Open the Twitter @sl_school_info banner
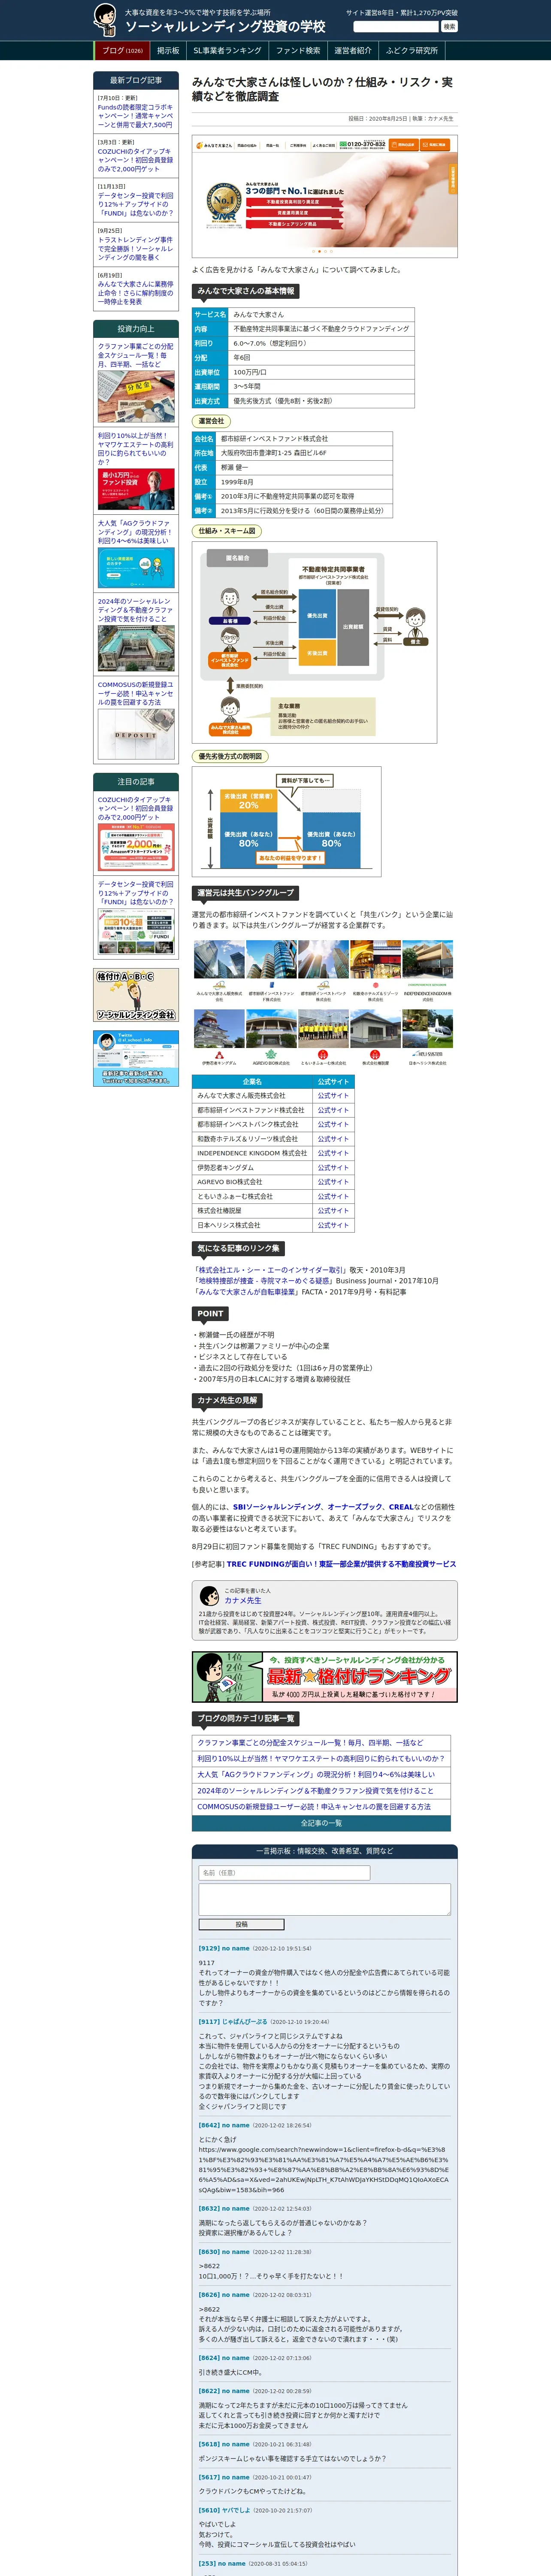 [x=136, y=1058]
